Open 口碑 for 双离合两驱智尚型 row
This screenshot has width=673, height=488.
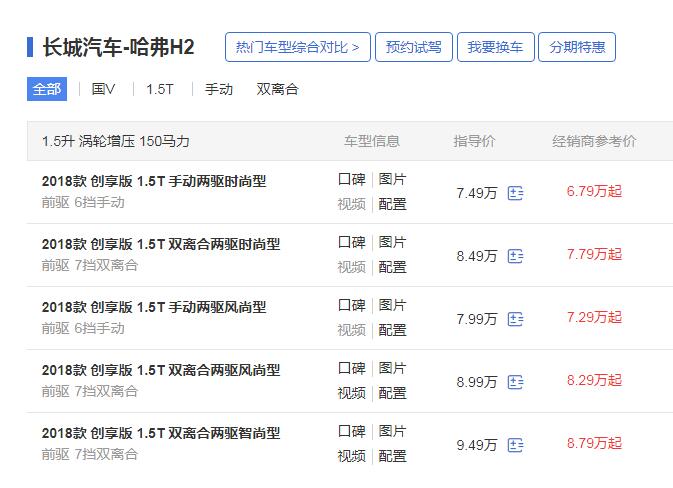click(352, 431)
